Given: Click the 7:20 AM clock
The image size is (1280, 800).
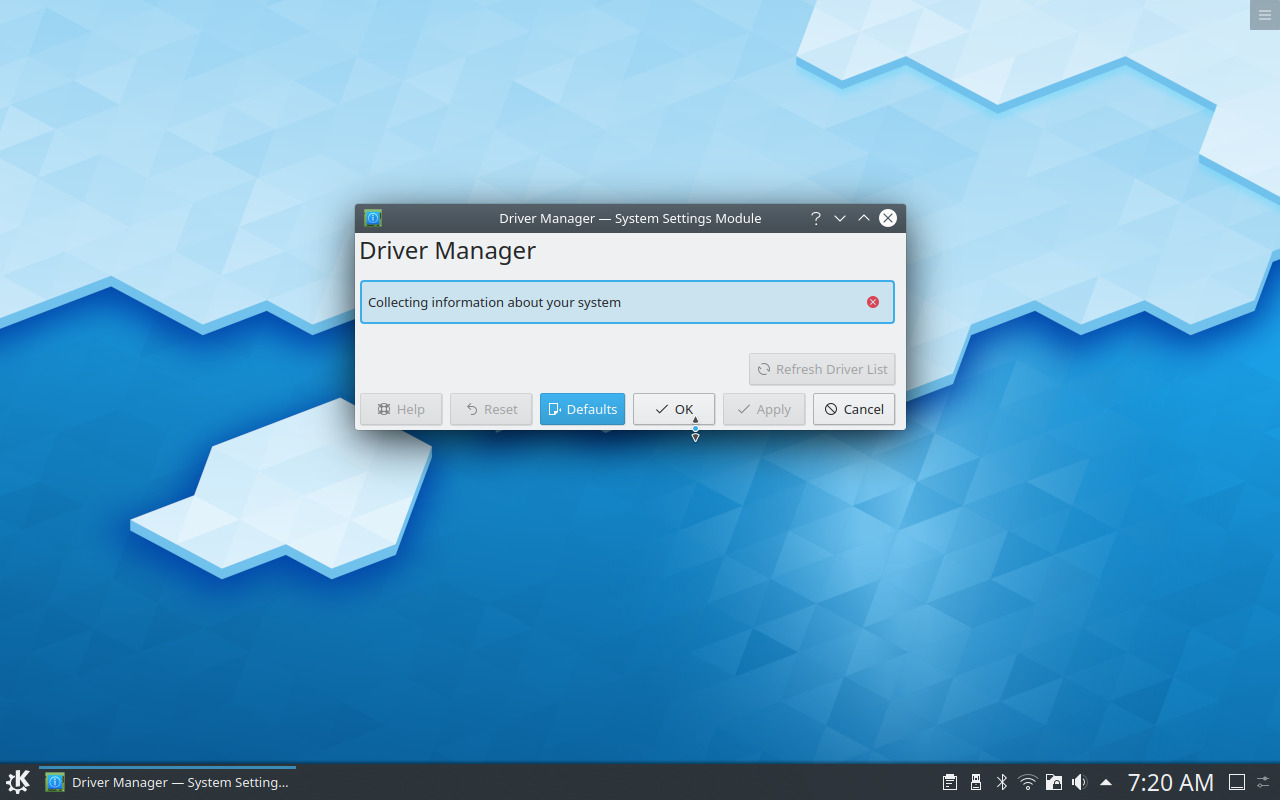Looking at the screenshot, I should pyautogui.click(x=1171, y=782).
